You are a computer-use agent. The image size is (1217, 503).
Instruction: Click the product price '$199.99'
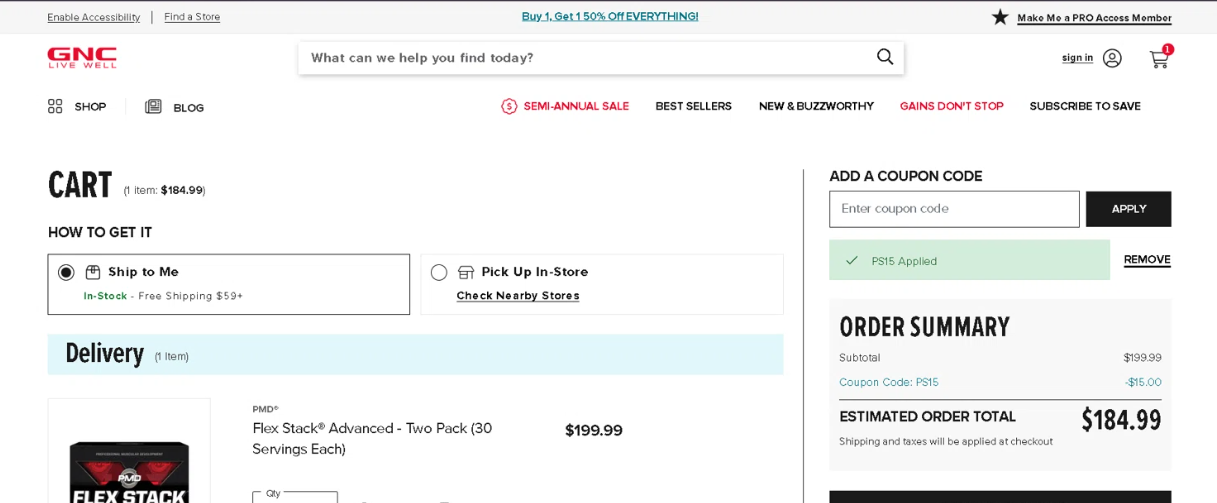[594, 430]
